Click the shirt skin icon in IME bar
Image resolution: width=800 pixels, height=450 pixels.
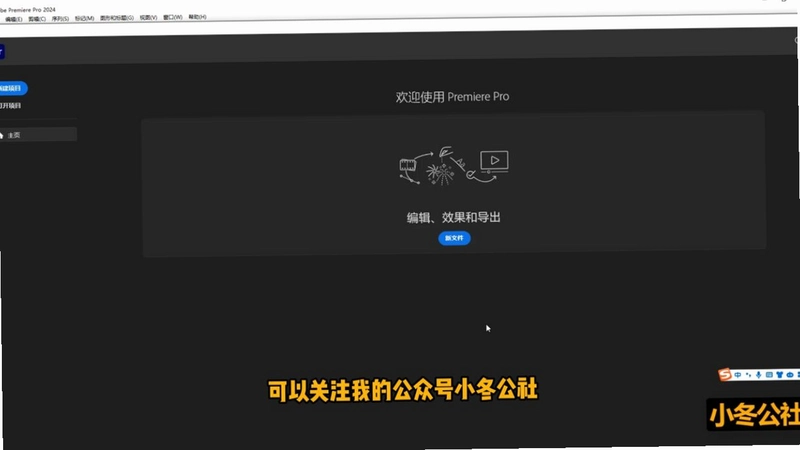780,375
